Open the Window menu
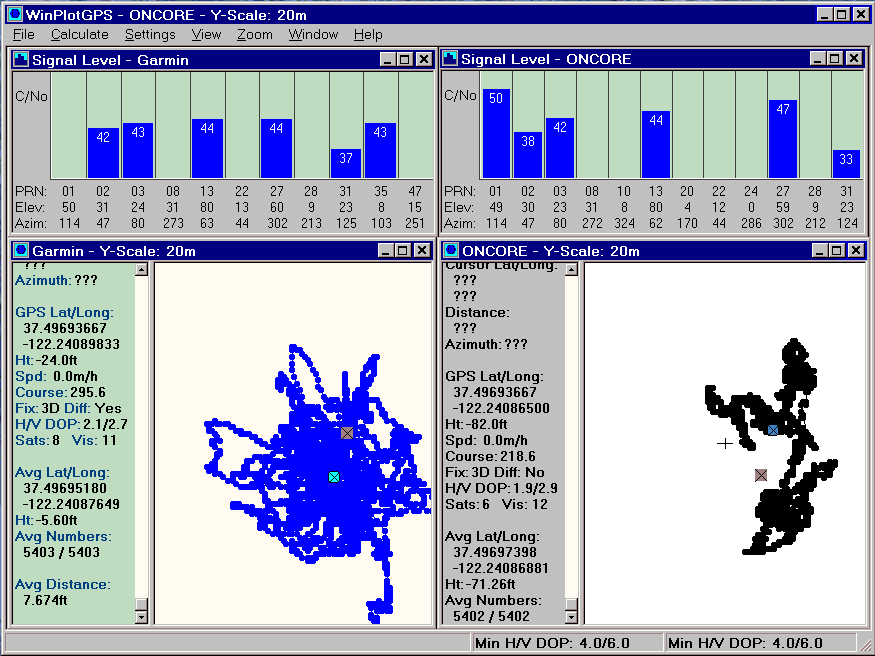Viewport: 875px width, 656px height. (313, 34)
